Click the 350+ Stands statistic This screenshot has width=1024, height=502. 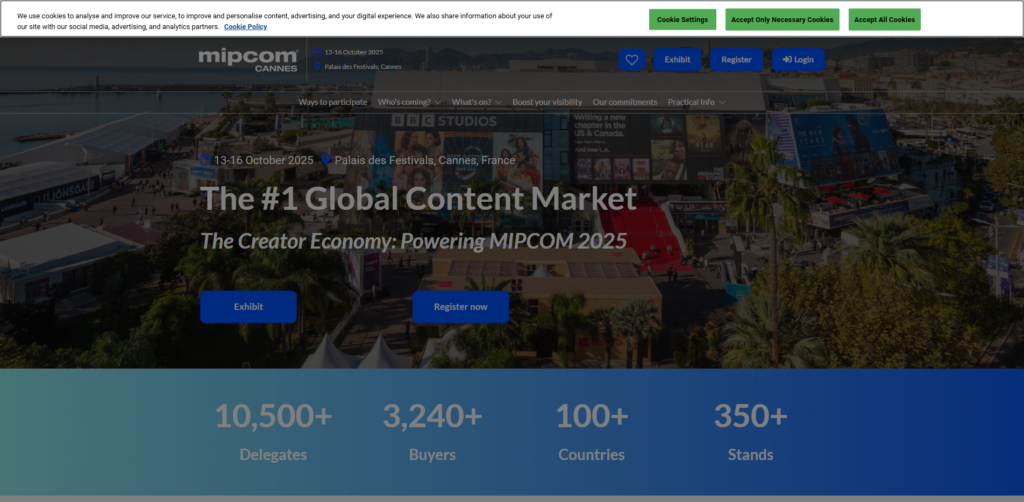pyautogui.click(x=751, y=431)
